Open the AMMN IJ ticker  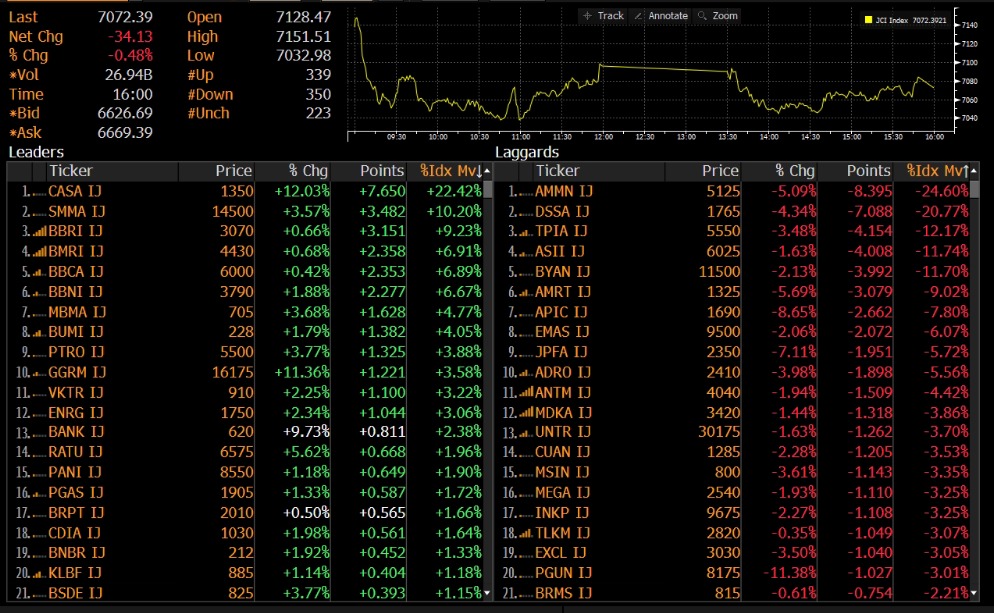pyautogui.click(x=564, y=191)
